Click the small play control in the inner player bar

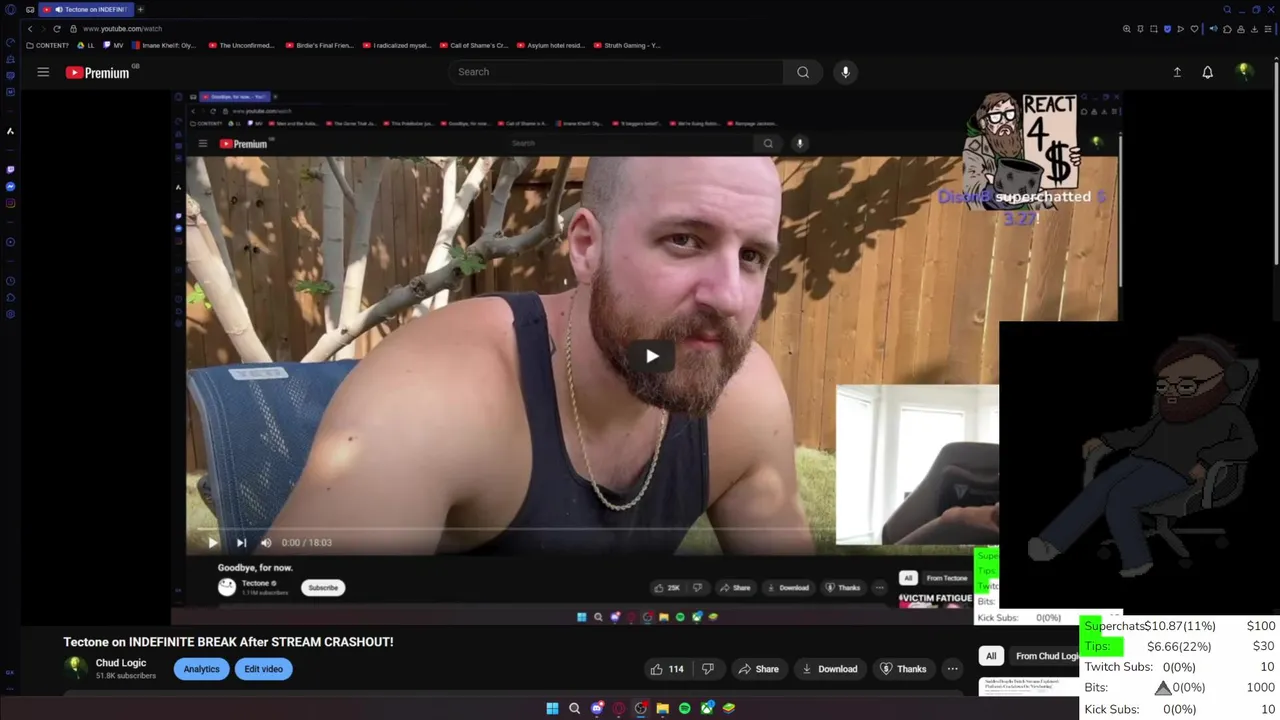pyautogui.click(x=212, y=542)
